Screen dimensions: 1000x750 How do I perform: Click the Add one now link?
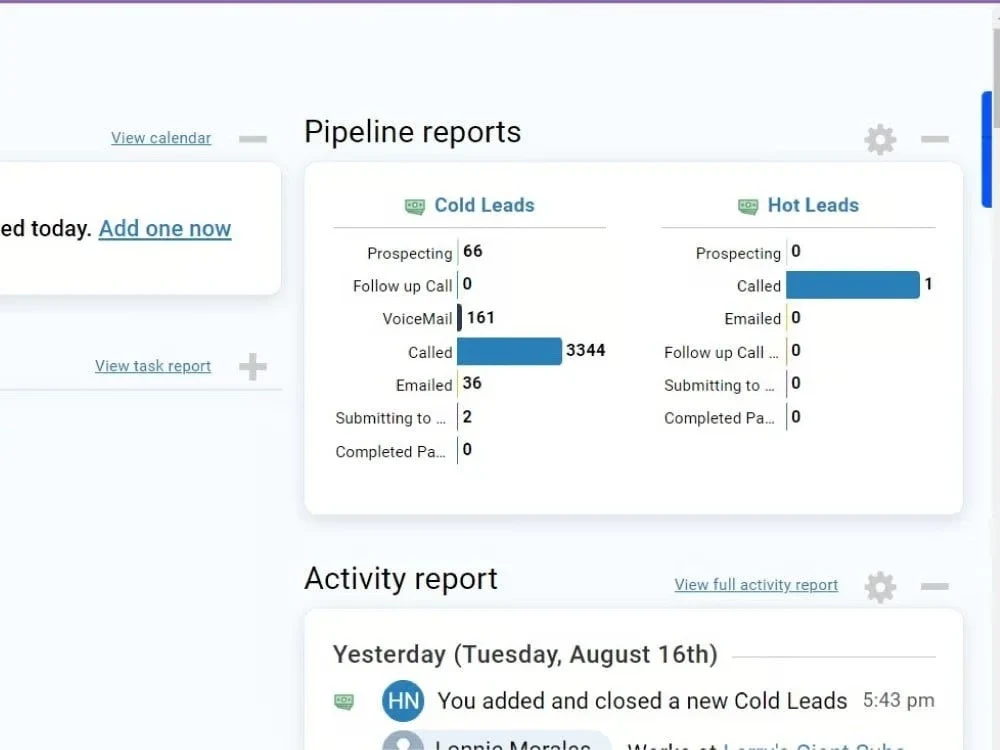pos(165,228)
